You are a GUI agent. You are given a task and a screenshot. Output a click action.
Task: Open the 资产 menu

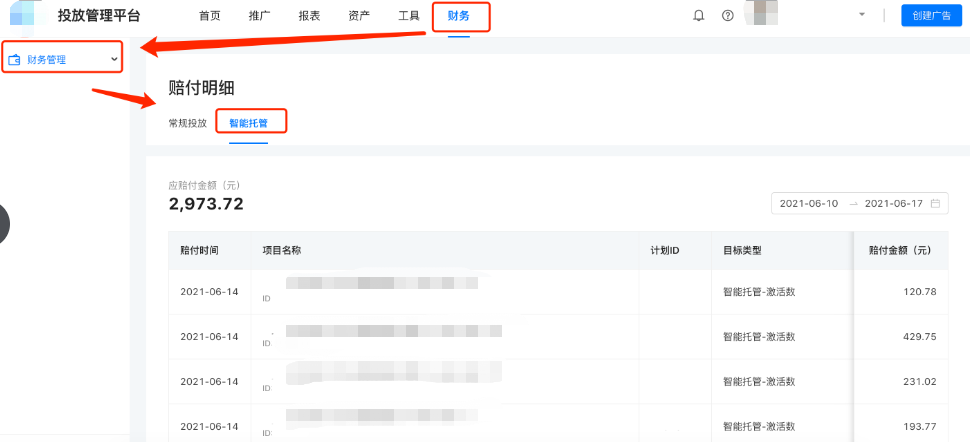point(359,16)
